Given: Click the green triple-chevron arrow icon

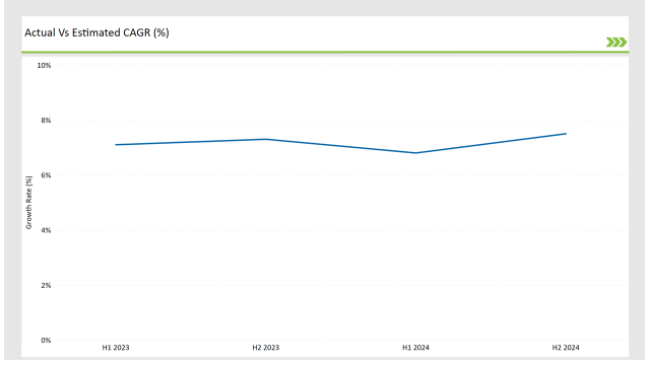Looking at the screenshot, I should pyautogui.click(x=616, y=42).
